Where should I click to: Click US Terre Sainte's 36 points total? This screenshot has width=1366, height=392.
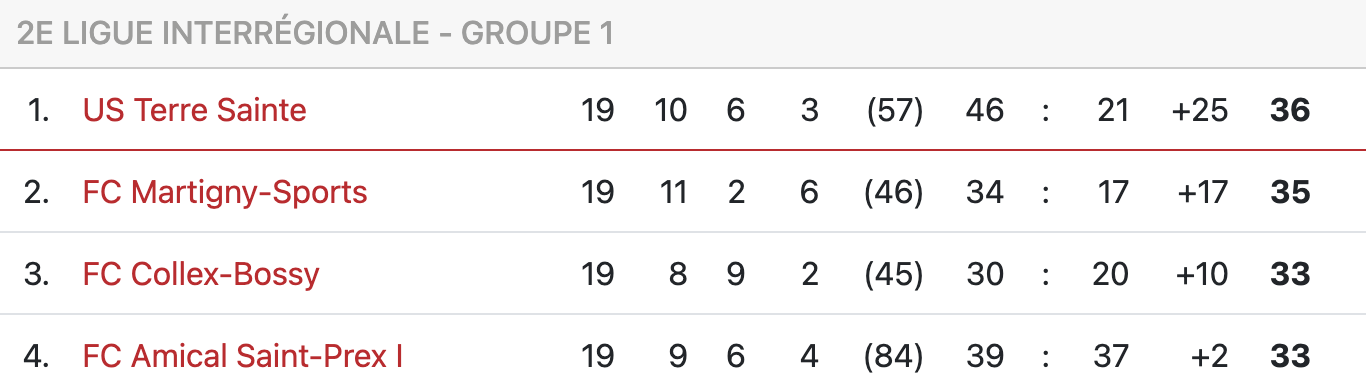click(x=1290, y=109)
